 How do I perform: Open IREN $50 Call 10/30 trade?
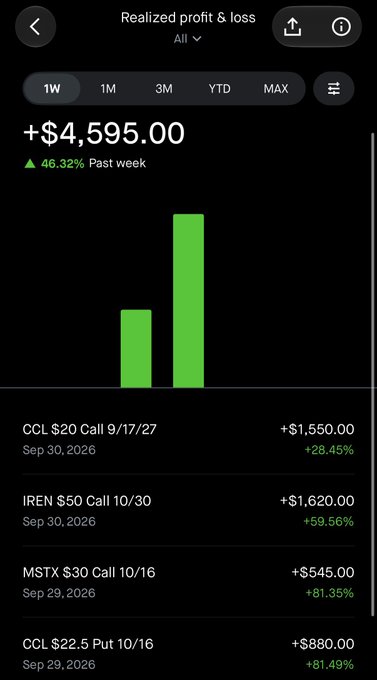[x=188, y=510]
